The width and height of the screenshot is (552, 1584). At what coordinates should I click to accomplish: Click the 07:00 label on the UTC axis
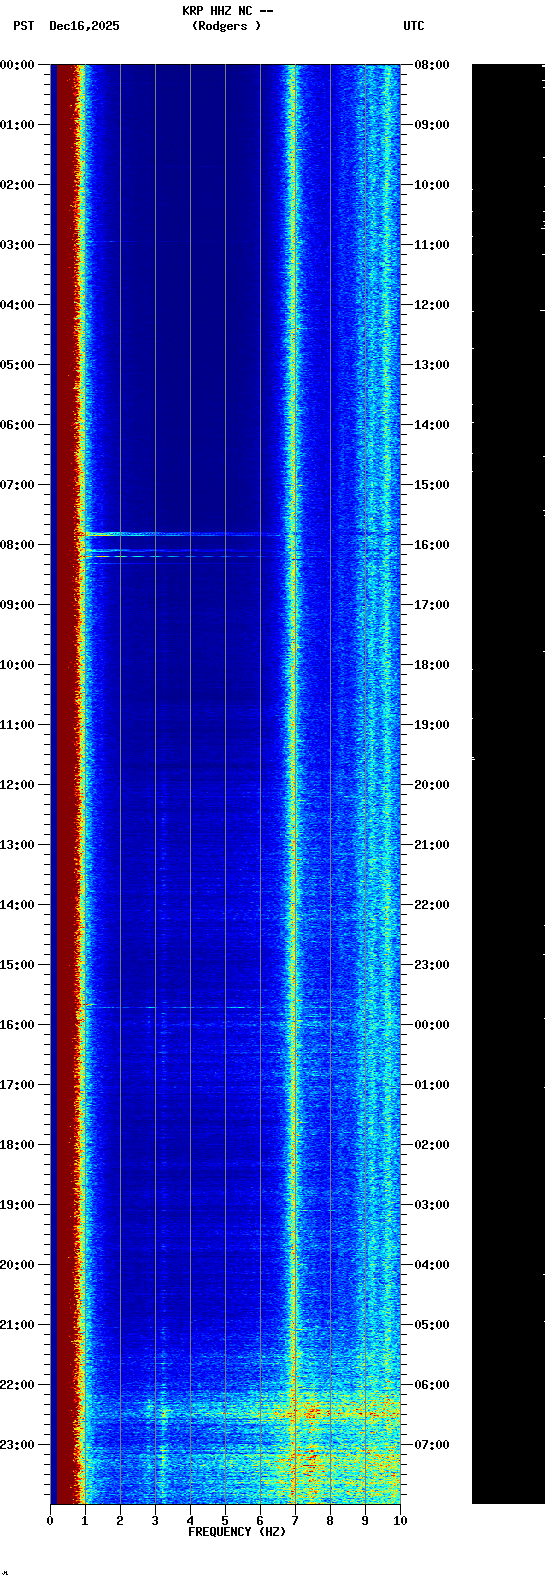coord(432,1445)
